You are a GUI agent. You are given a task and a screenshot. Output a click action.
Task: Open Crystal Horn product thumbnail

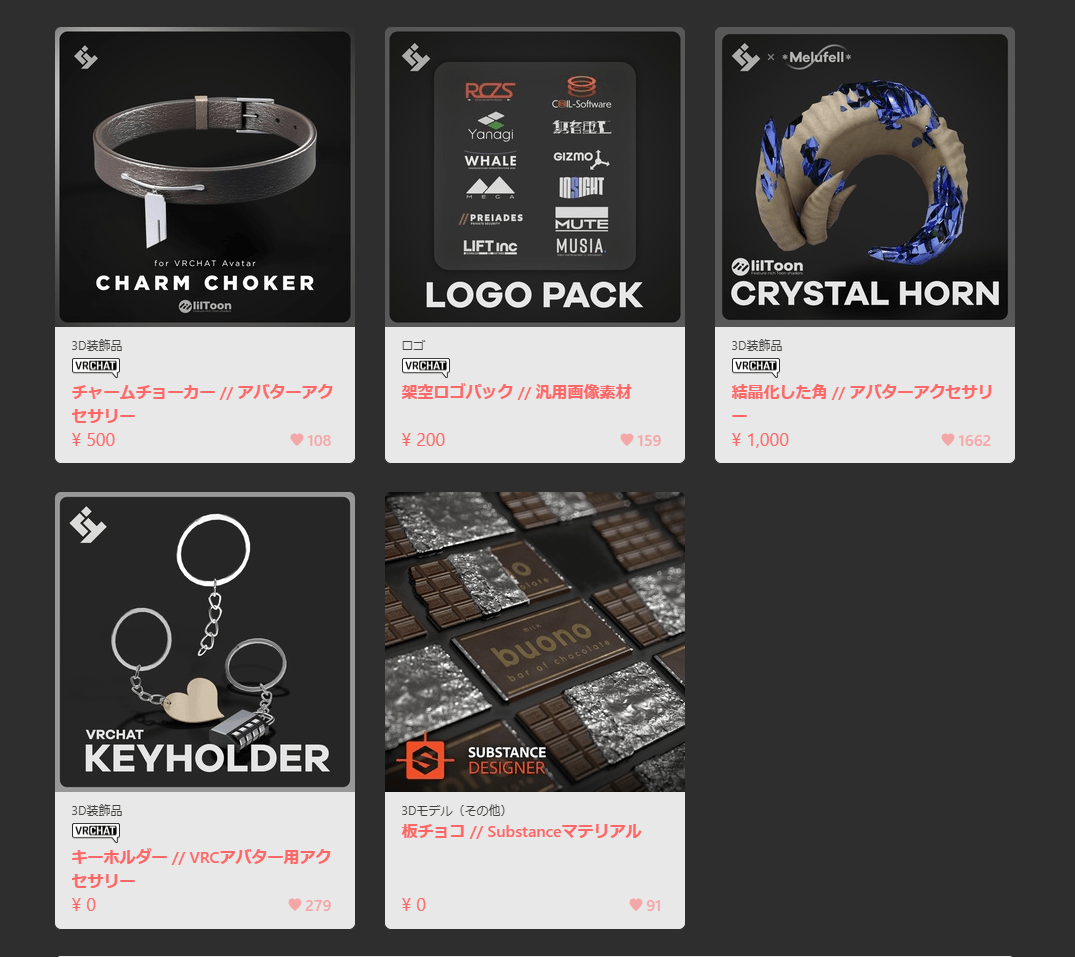[x=865, y=177]
